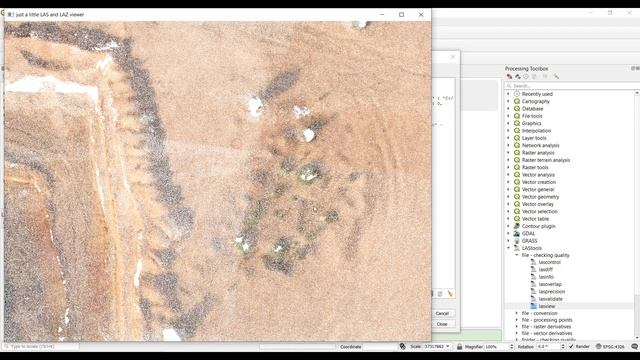Toggle the Render checkbox in status bar
The height and width of the screenshot is (360, 640).
pos(571,347)
